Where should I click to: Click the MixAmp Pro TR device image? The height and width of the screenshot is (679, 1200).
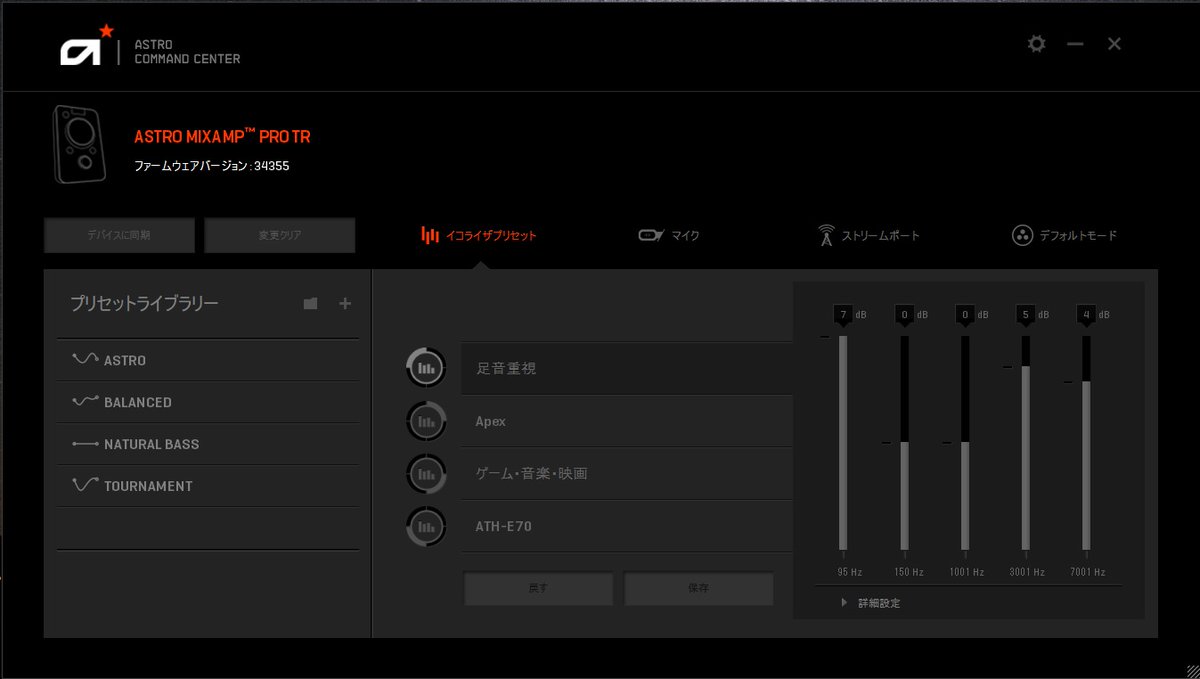[x=80, y=145]
